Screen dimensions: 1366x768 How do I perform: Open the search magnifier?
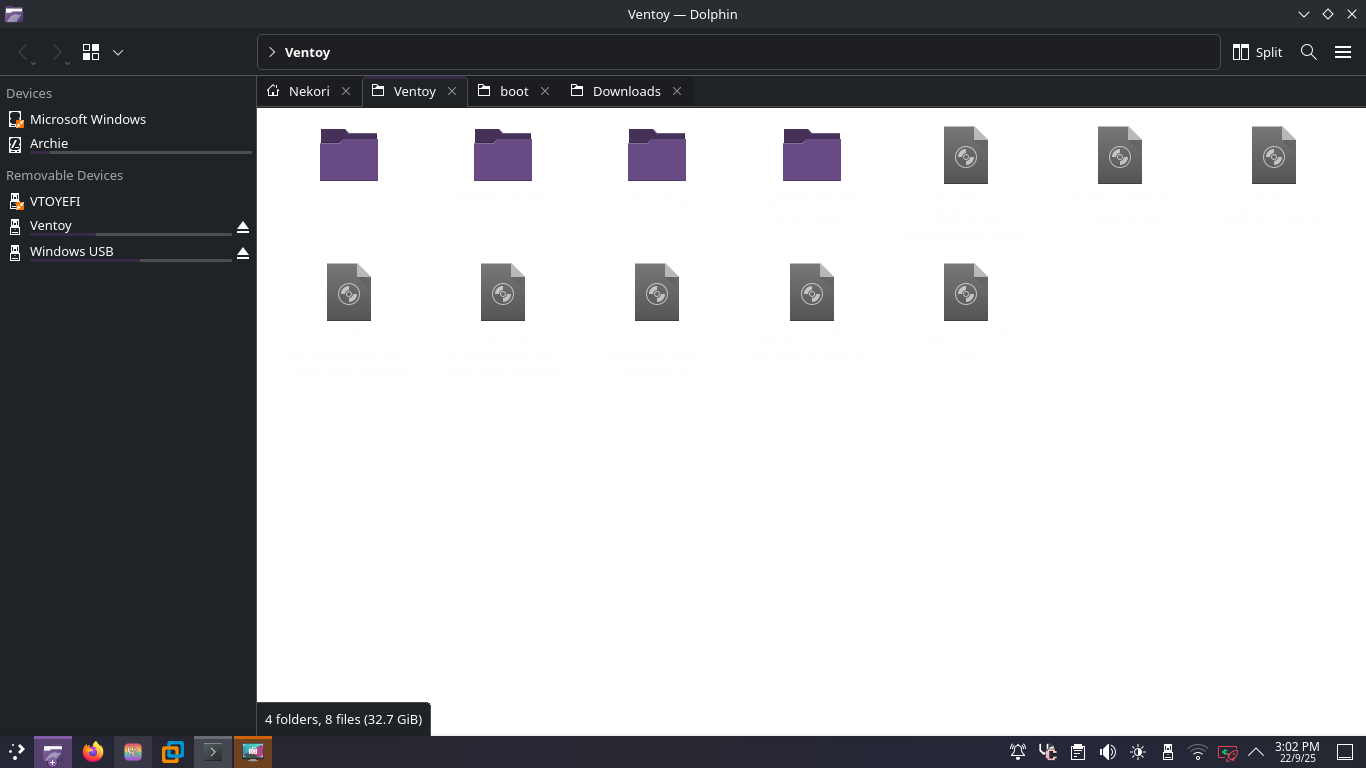[1308, 52]
